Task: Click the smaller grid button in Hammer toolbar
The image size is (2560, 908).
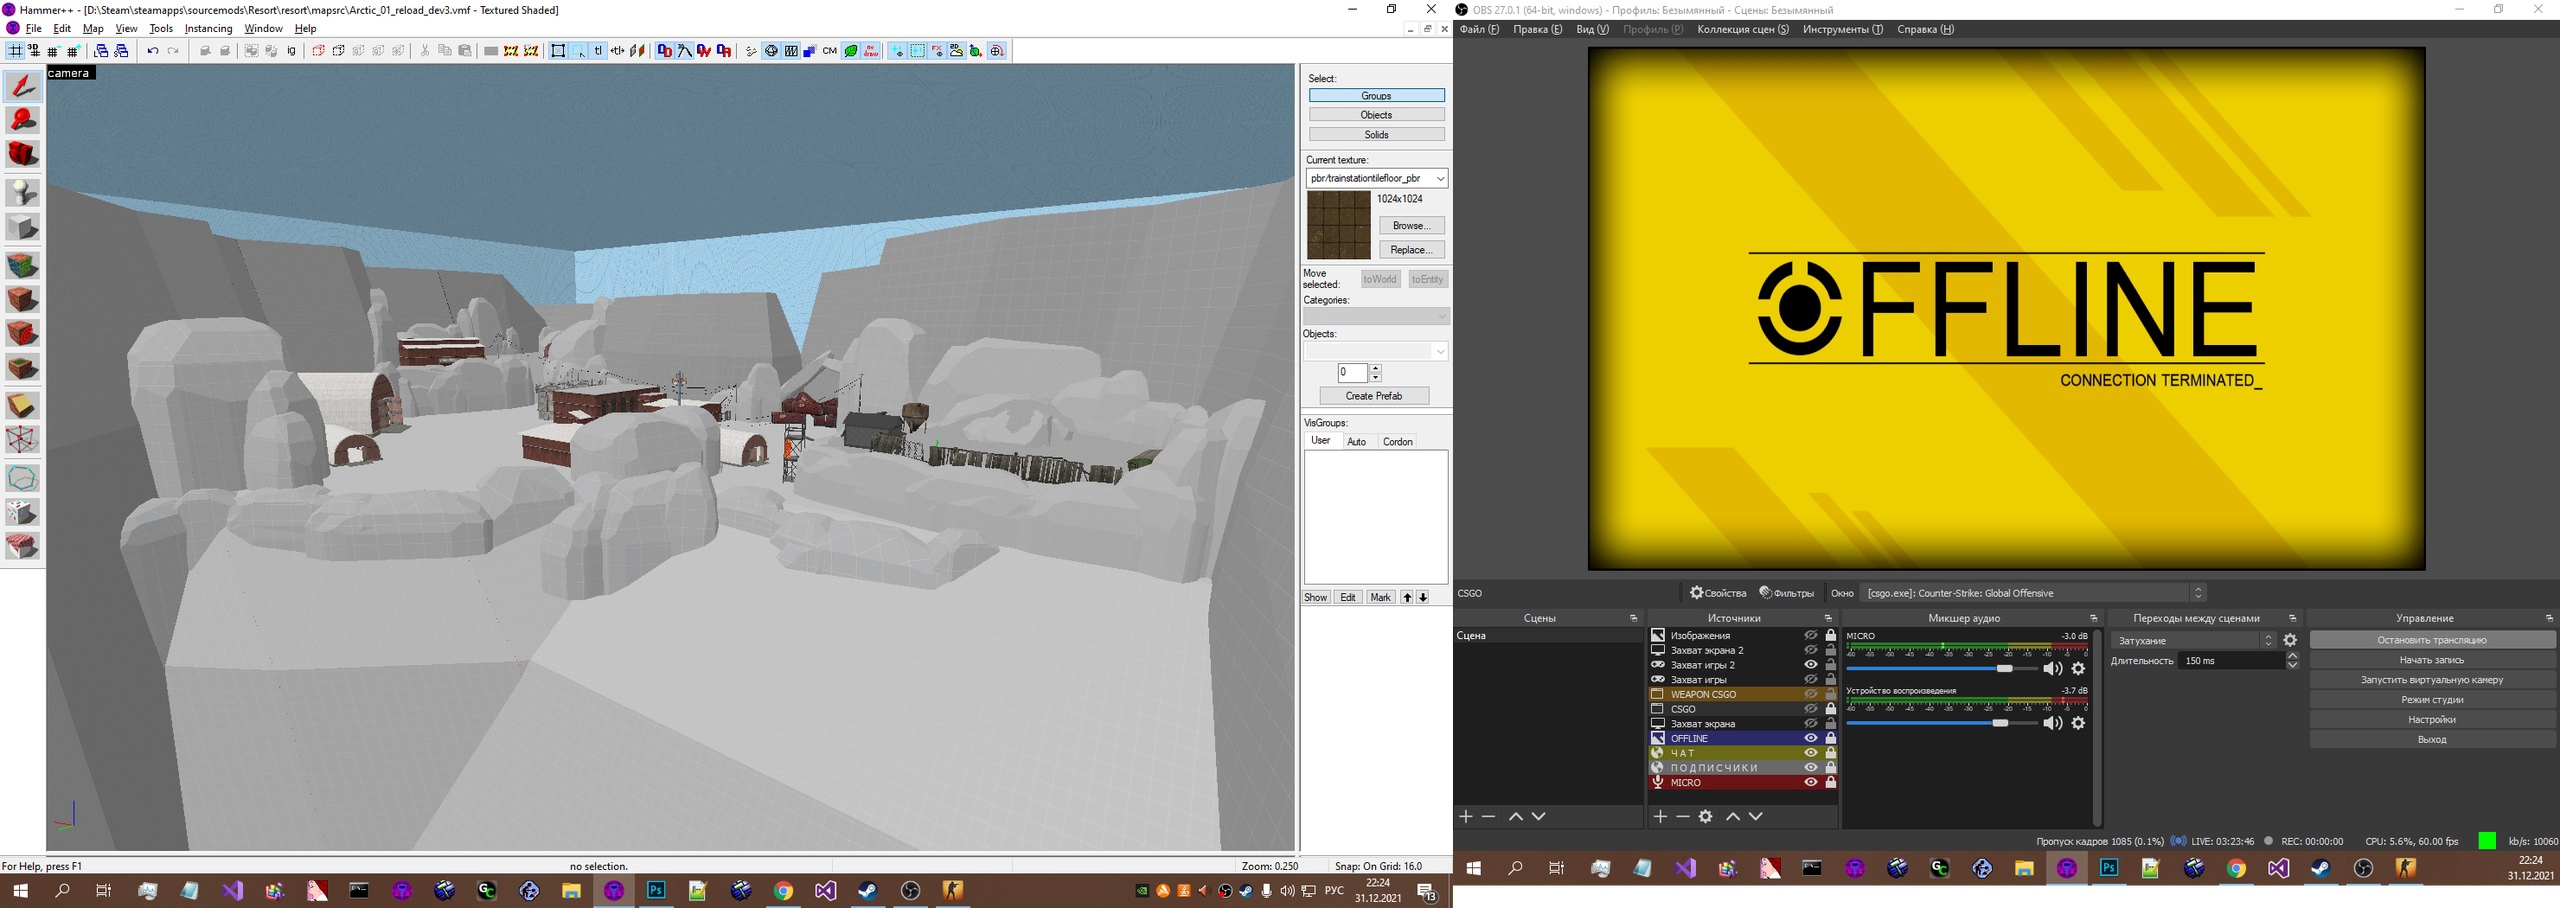Action: coord(53,51)
